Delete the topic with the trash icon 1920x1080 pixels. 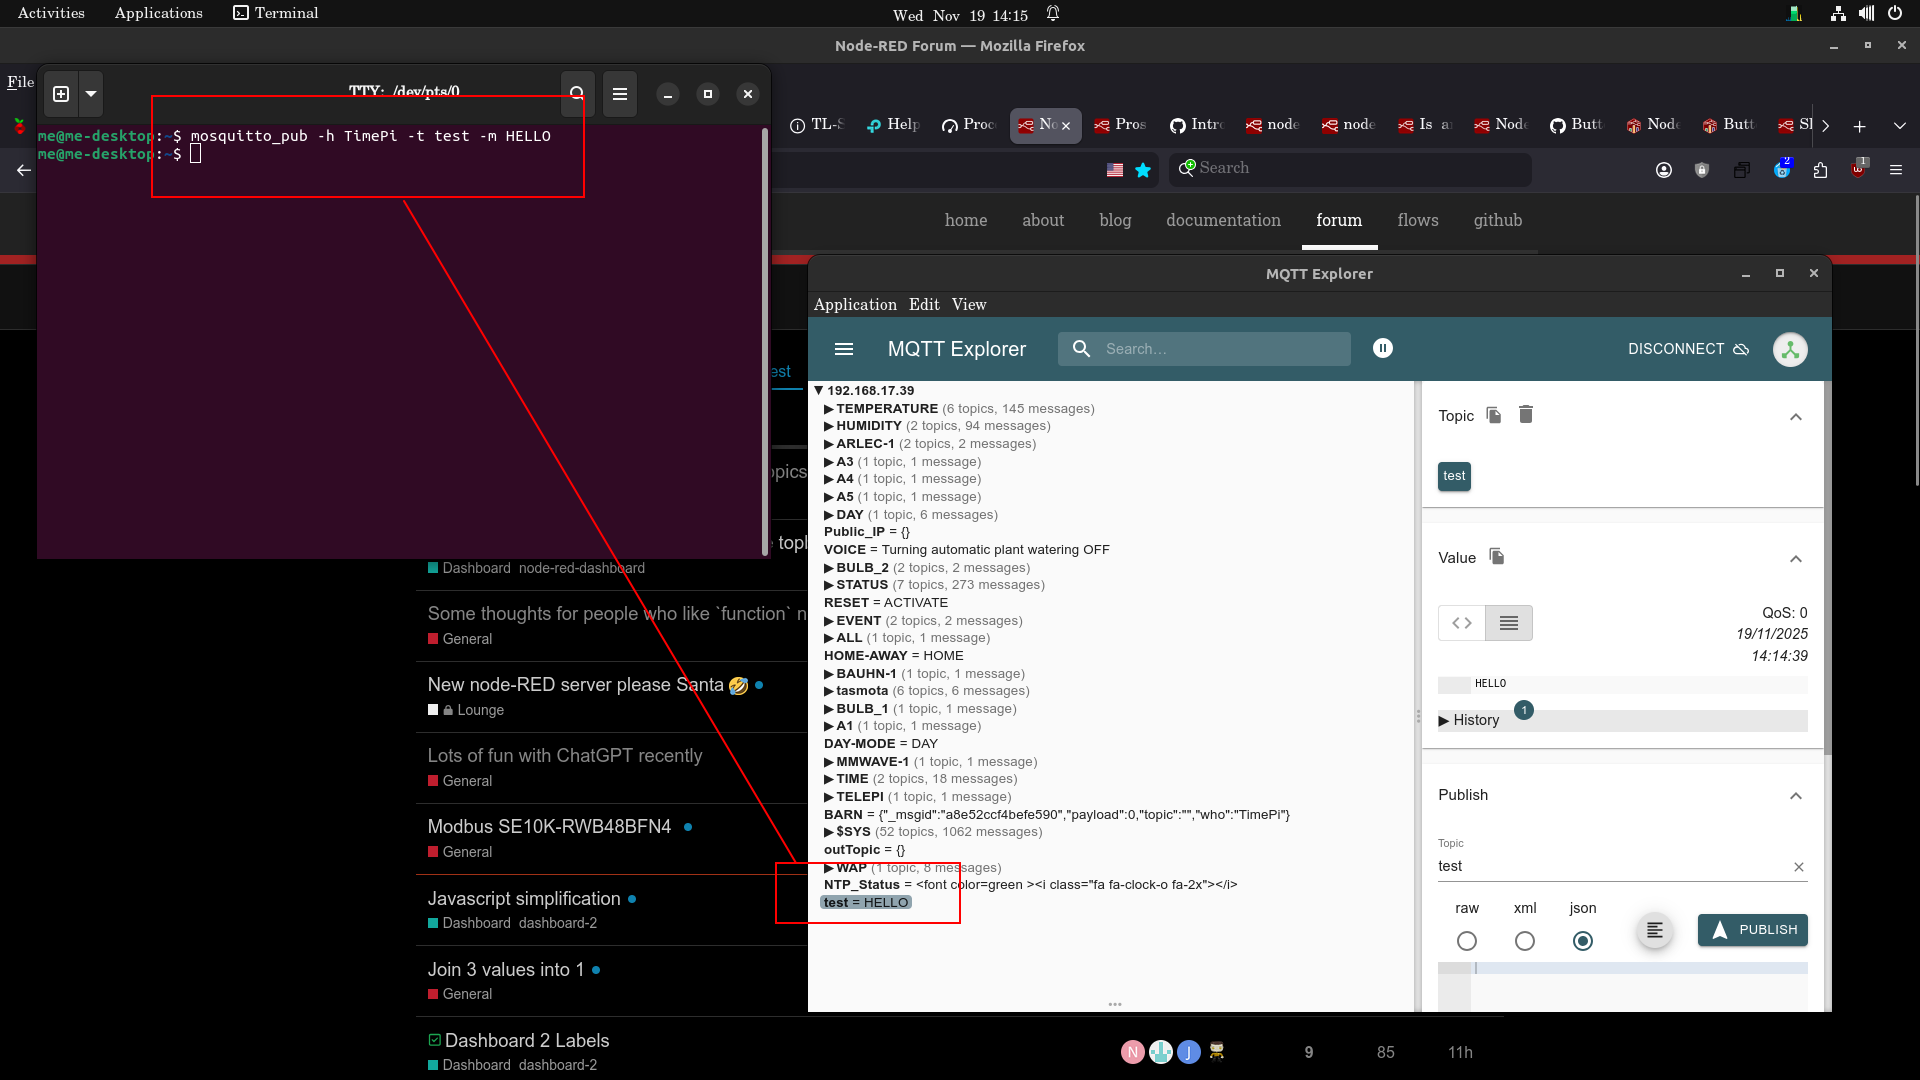tap(1525, 414)
